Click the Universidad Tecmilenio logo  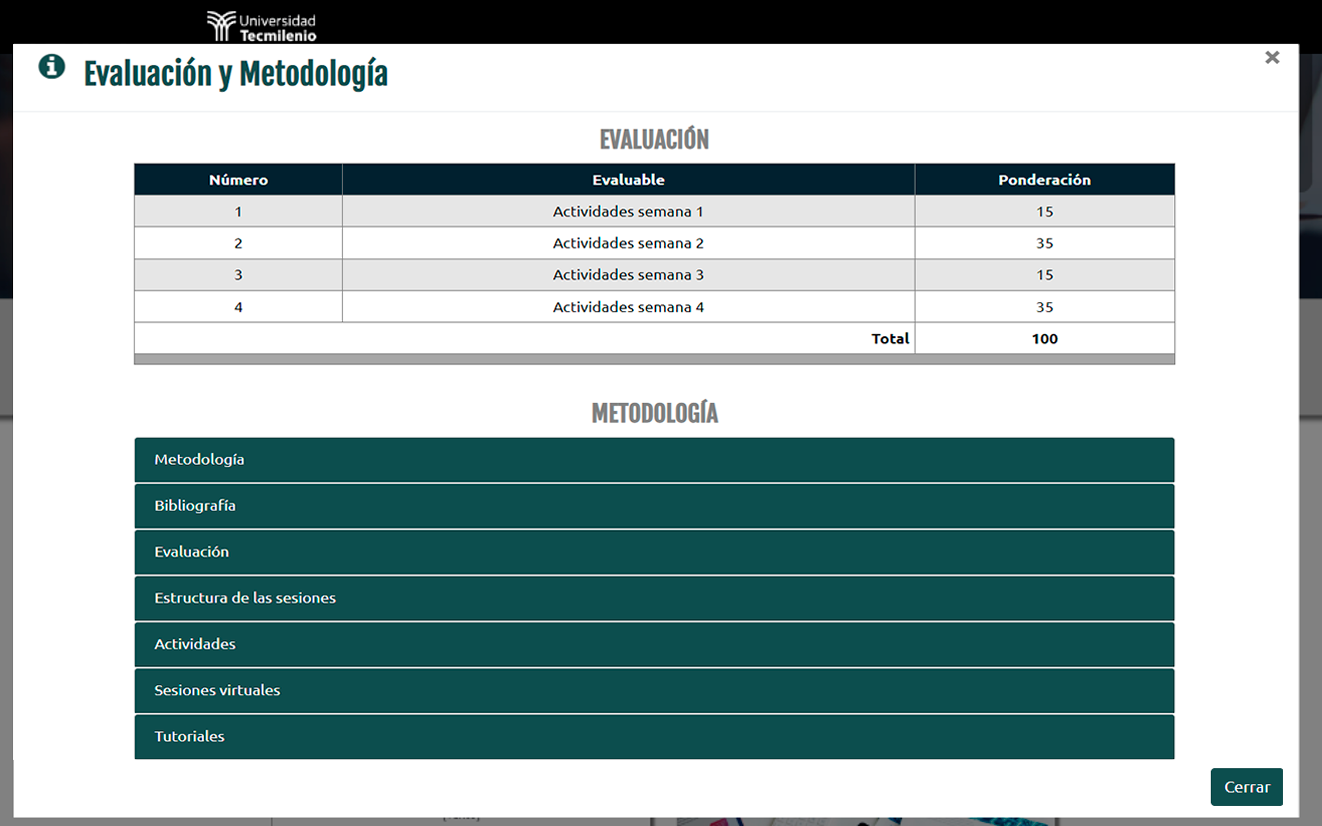pos(261,26)
